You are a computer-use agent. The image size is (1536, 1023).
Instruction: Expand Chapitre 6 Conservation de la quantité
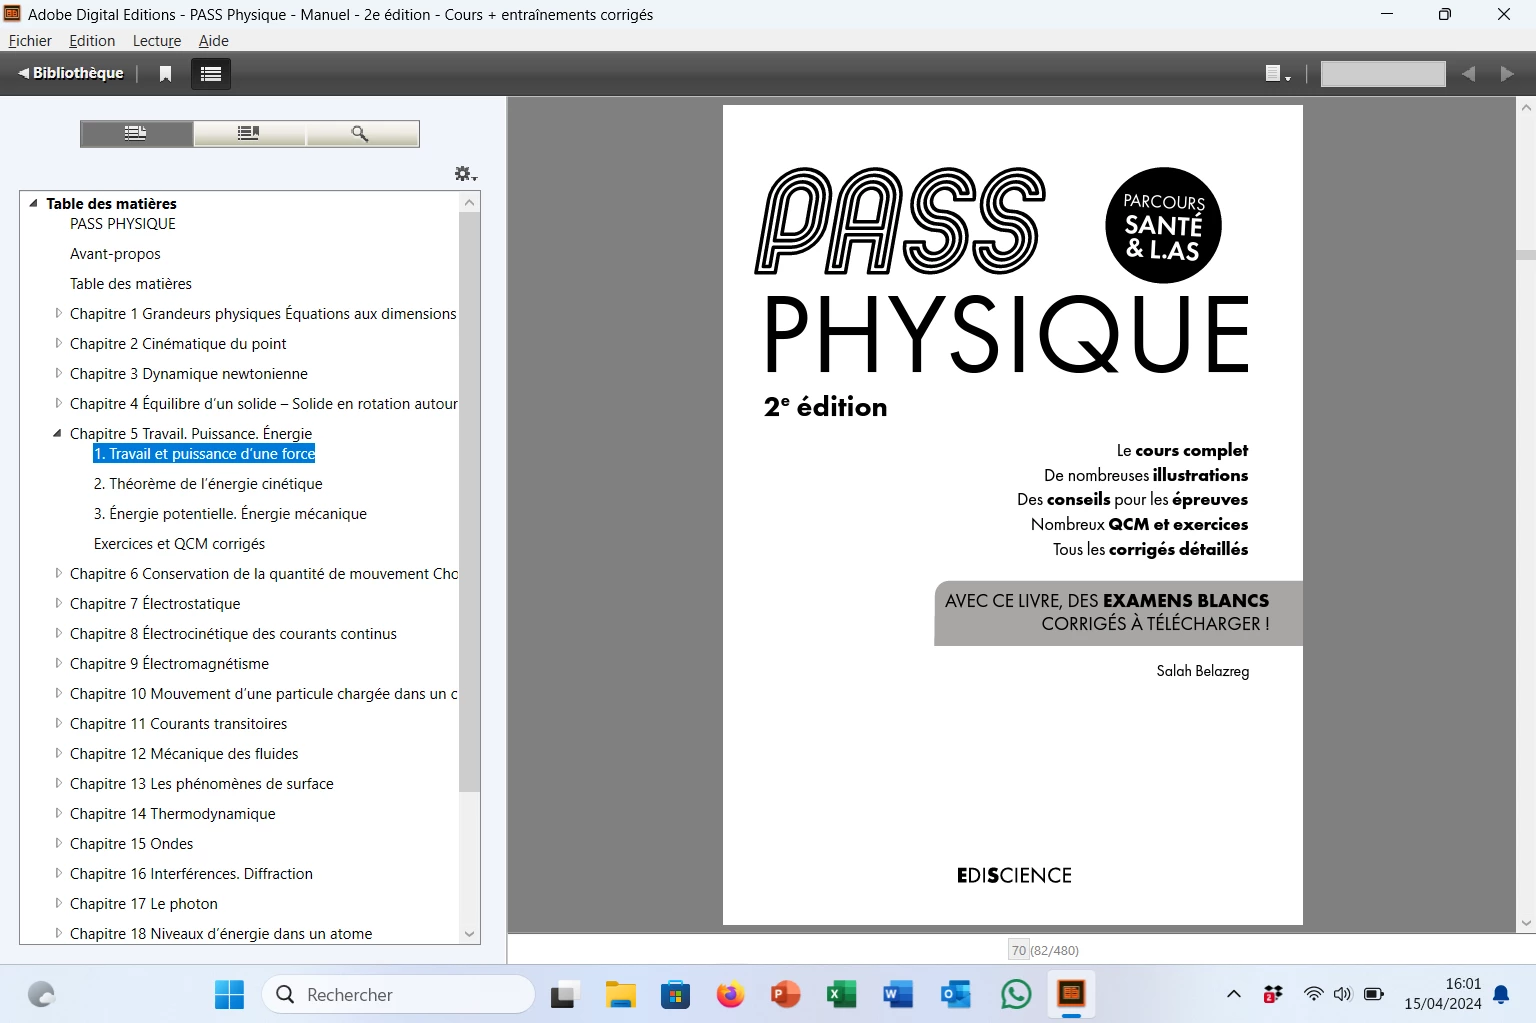pyautogui.click(x=58, y=573)
